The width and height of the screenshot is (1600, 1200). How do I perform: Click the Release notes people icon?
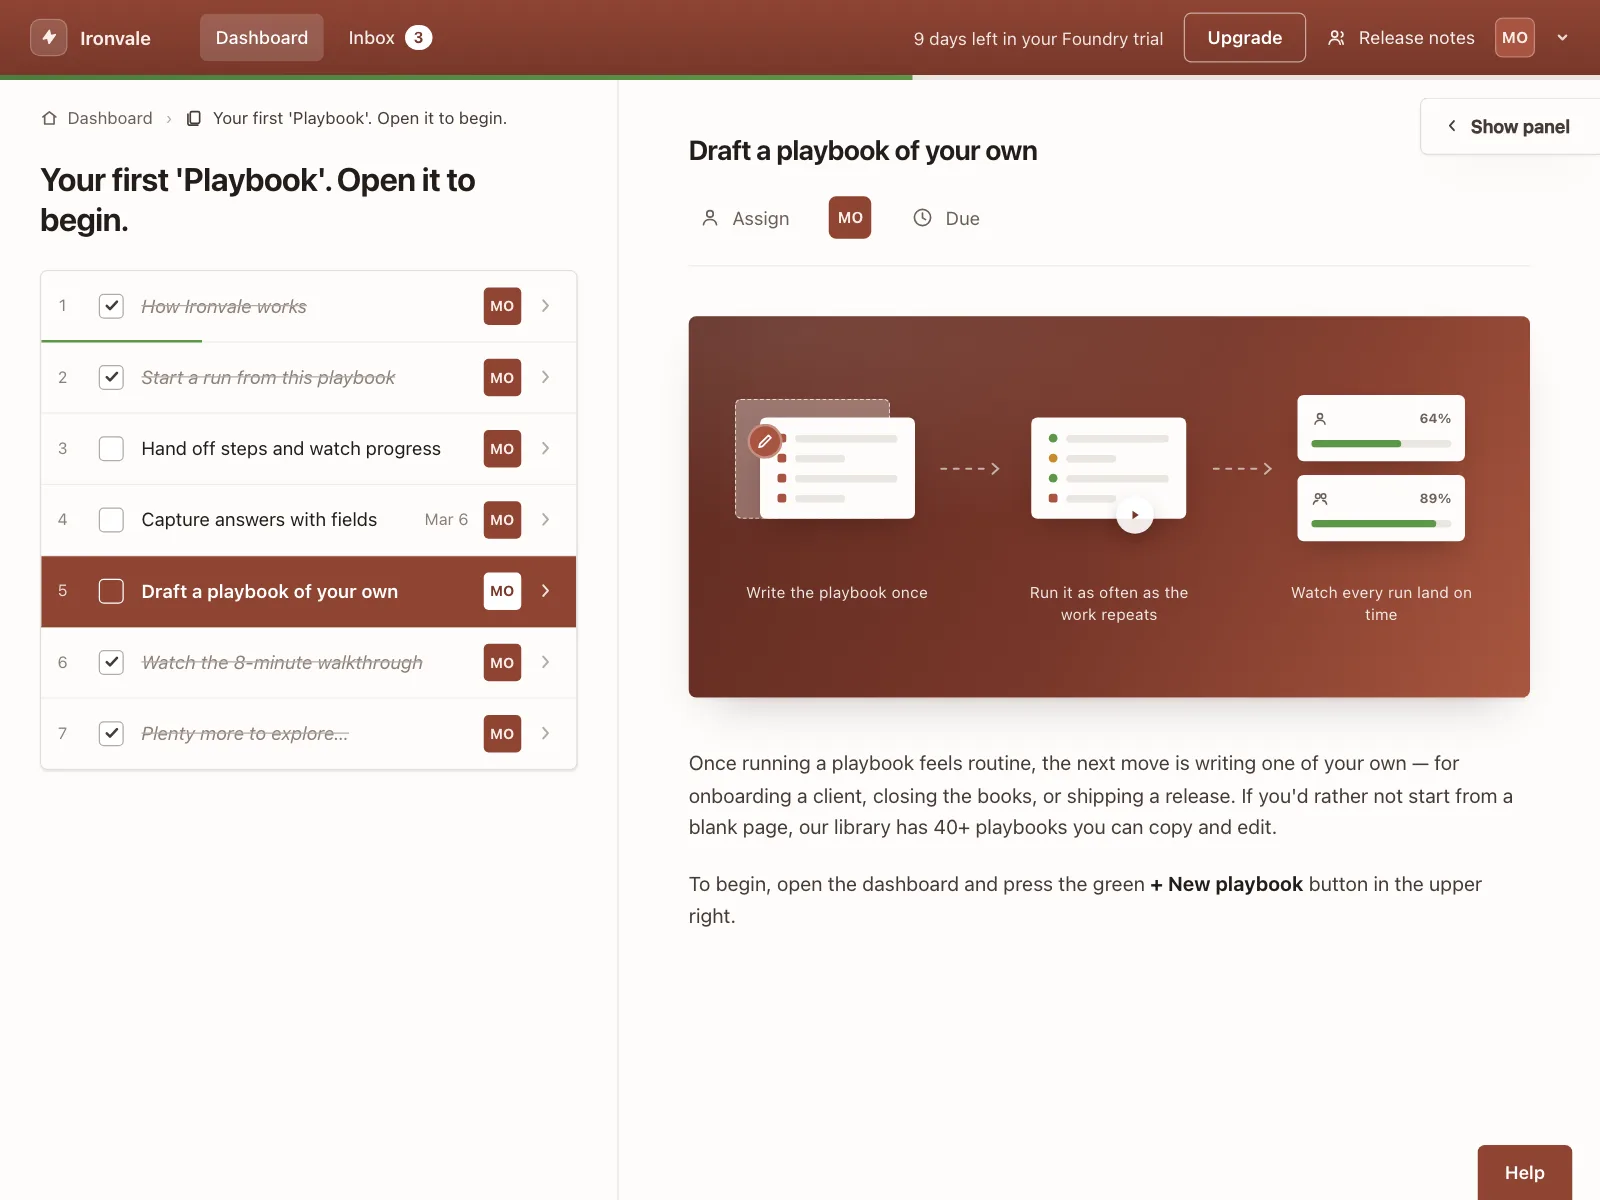[x=1336, y=38]
